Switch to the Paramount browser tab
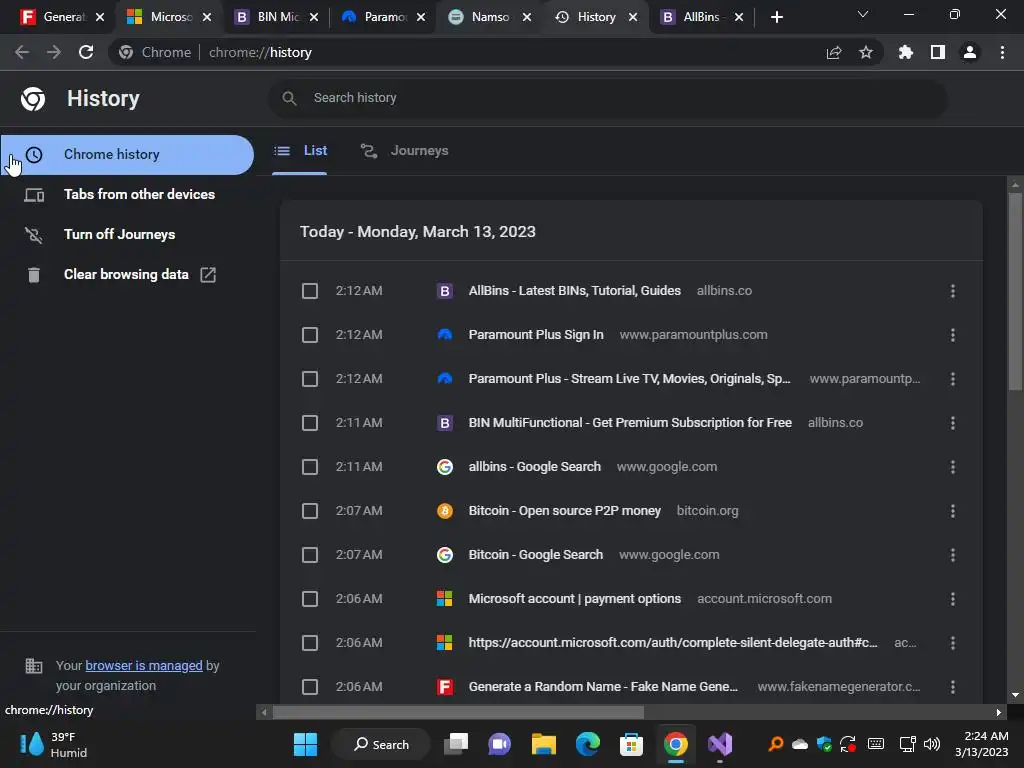Image resolution: width=1024 pixels, height=768 pixels. click(x=383, y=17)
